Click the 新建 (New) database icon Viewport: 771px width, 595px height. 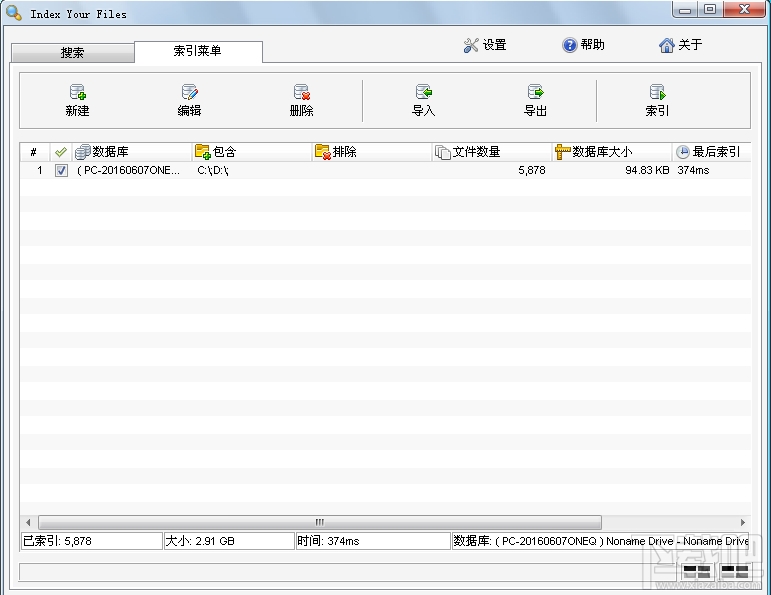click(77, 92)
